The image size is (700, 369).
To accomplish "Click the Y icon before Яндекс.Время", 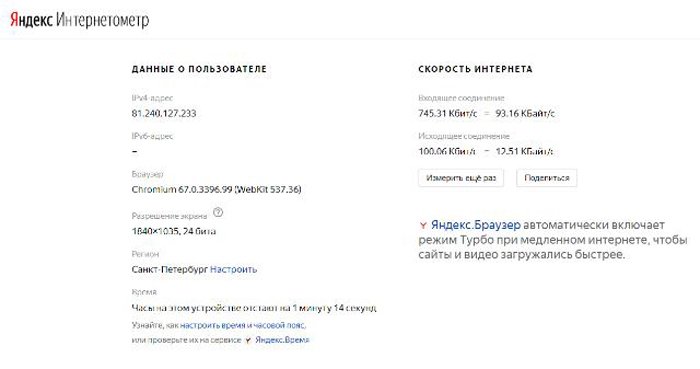I will coord(248,340).
